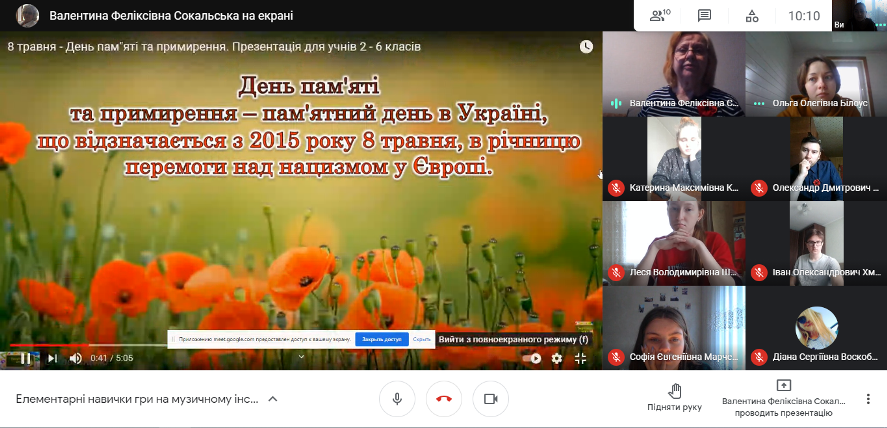
Task: Click muted mic icon for Іван Олександрович
Action: pyautogui.click(x=759, y=273)
